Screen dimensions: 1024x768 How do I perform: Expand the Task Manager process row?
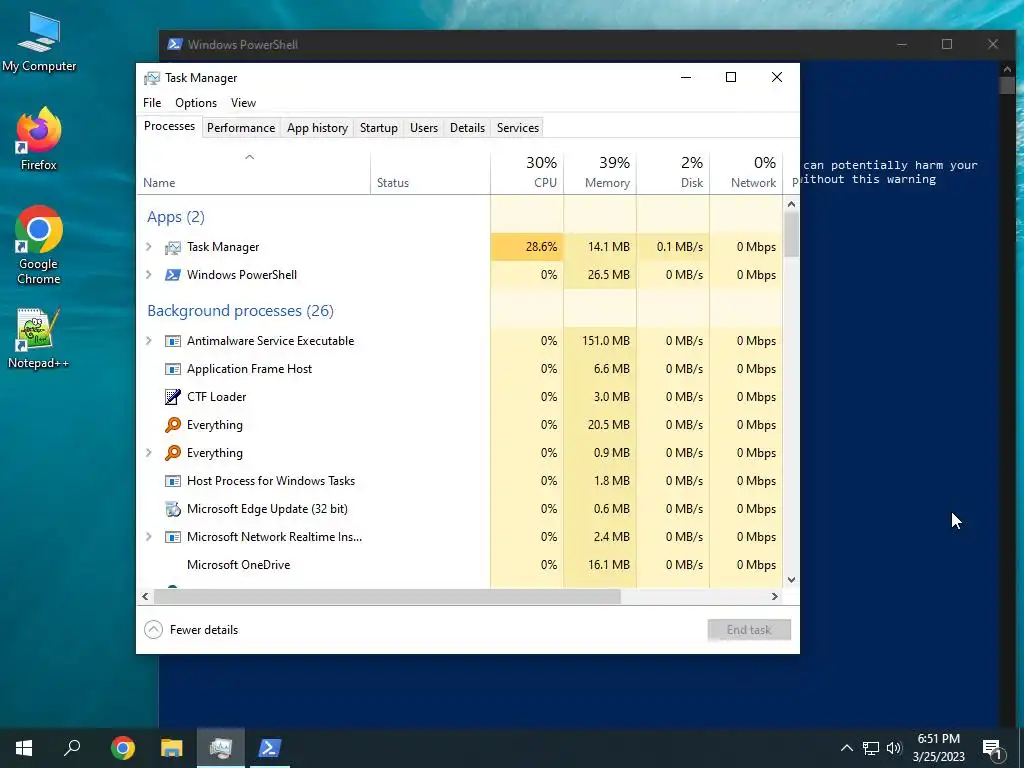click(x=149, y=247)
